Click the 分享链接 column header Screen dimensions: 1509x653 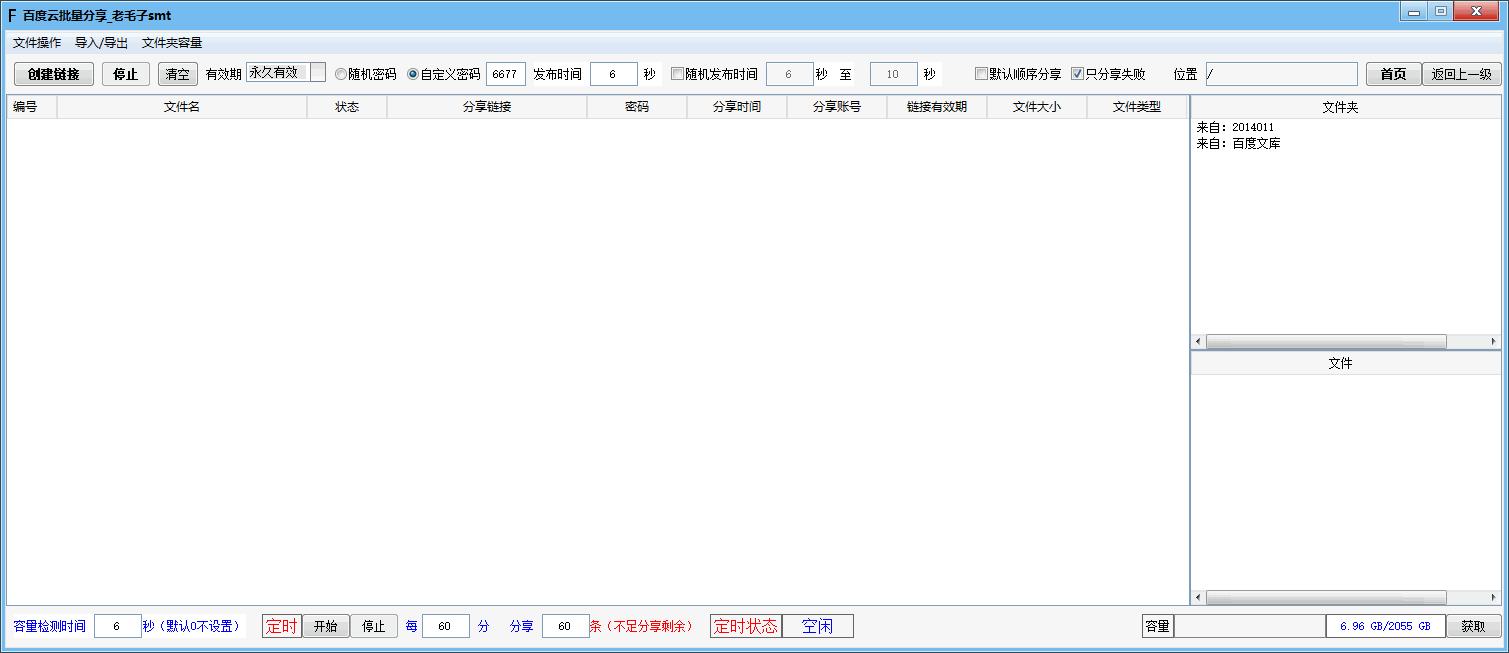point(487,107)
